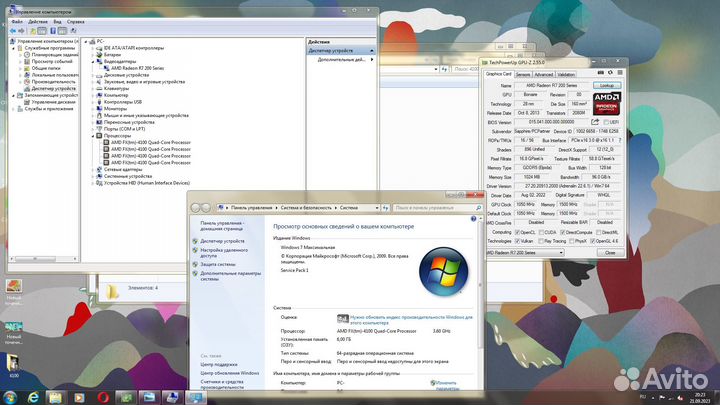This screenshot has width=720, height=405.
Task: Toggle CUDA checkbox in GPU-Z
Action: point(541,232)
